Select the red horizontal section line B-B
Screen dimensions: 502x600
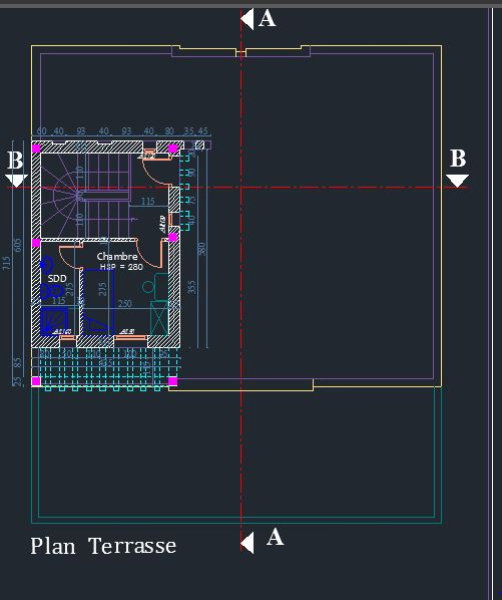(237, 188)
